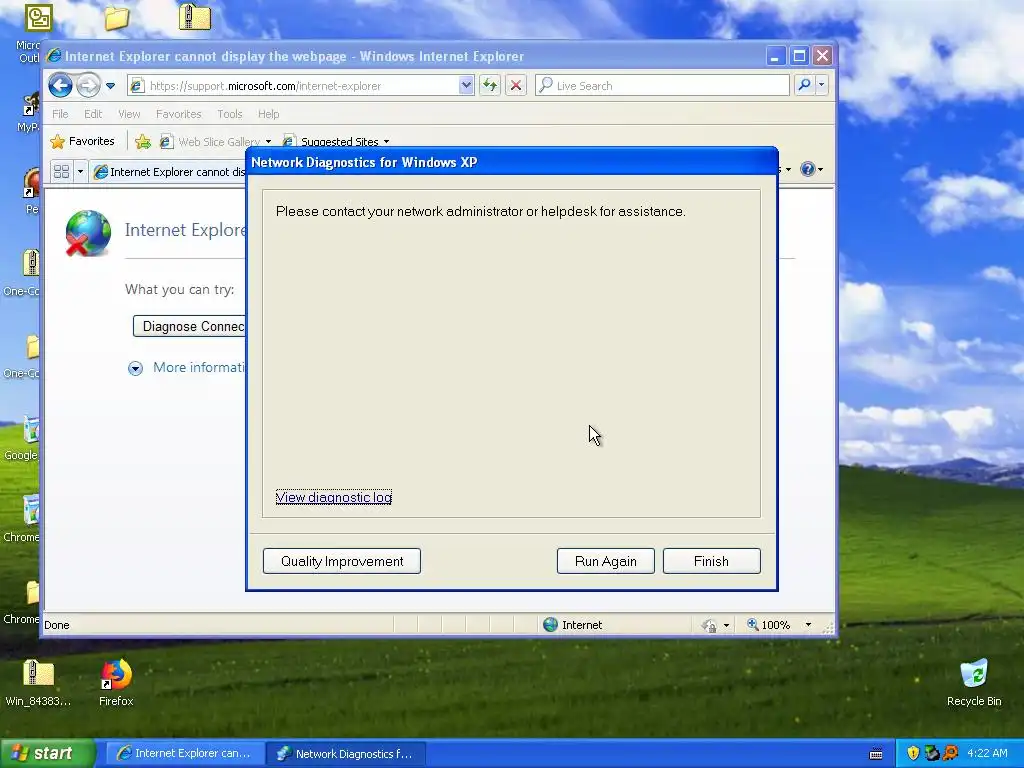Click the Favorites star button
The image size is (1024, 768).
pos(82,141)
